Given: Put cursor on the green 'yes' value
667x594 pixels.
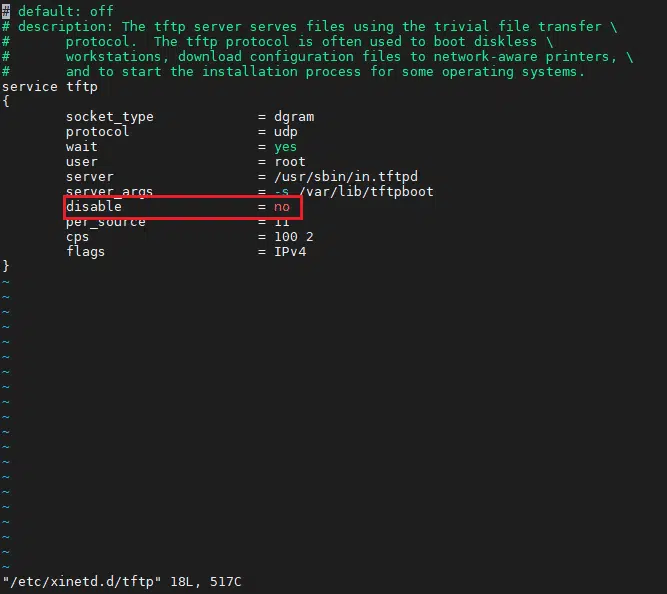Looking at the screenshot, I should (286, 147).
